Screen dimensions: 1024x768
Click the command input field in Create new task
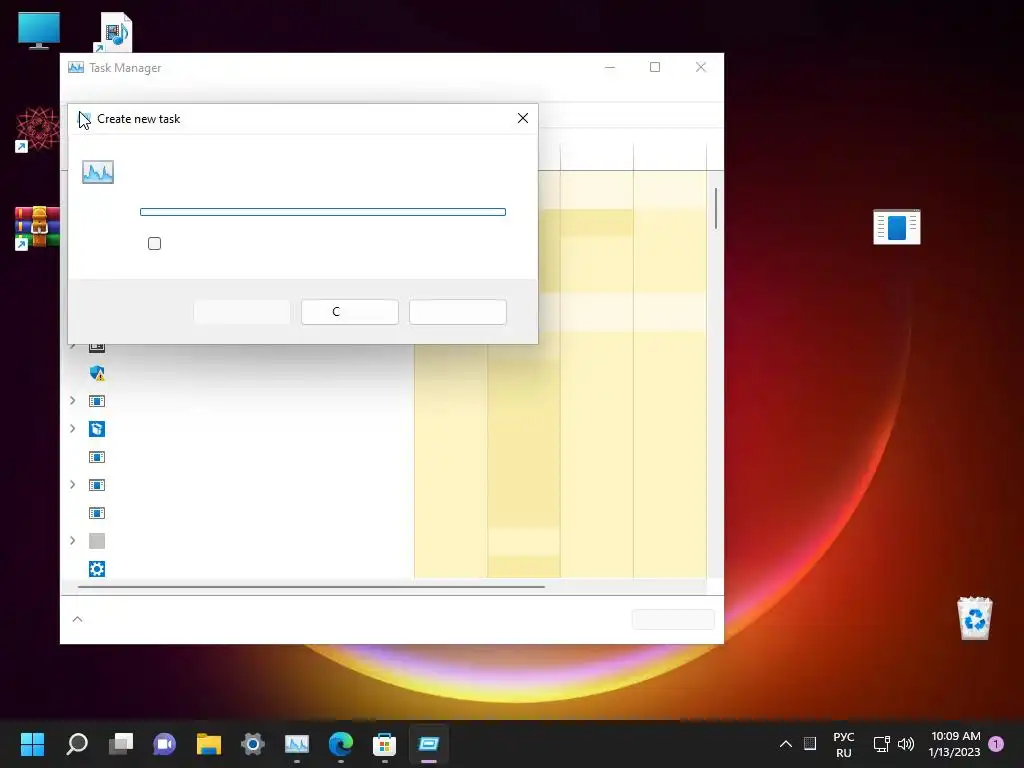tap(323, 212)
